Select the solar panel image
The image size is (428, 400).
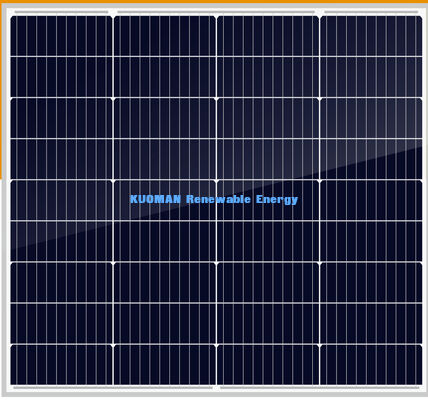point(215,200)
